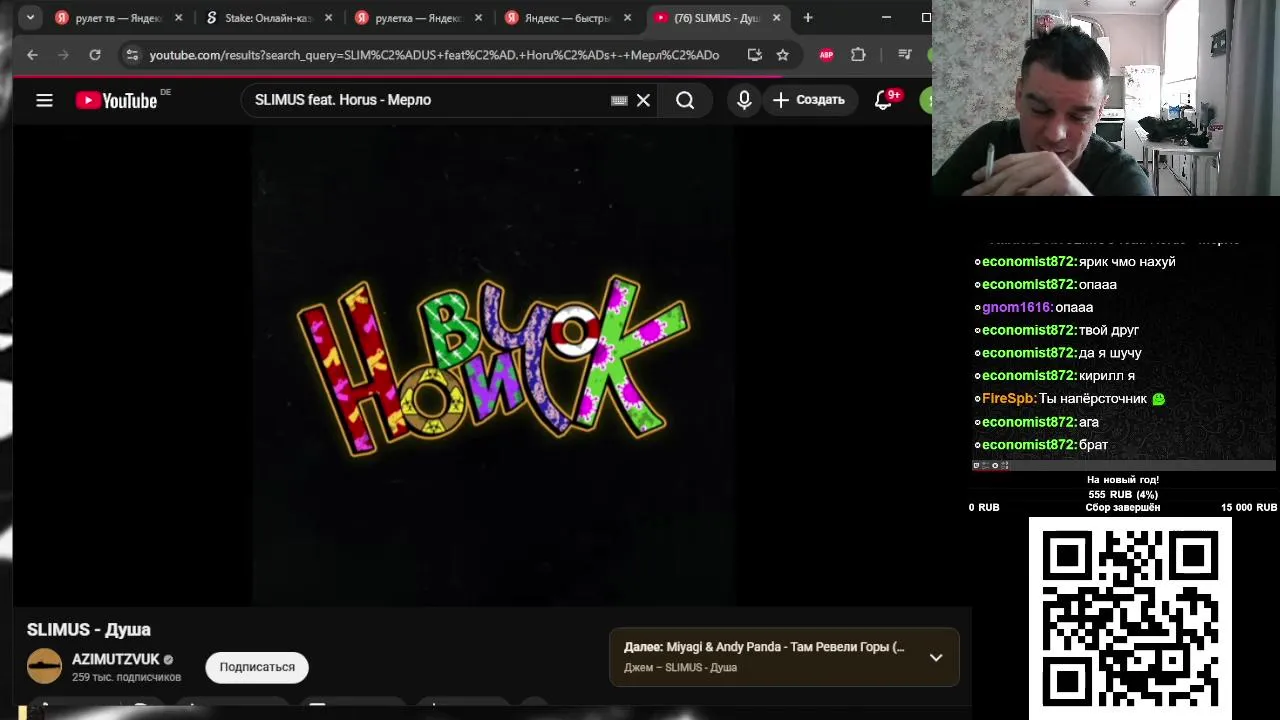Viewport: 1280px width, 720px height.
Task: Close the "рулетка — Яндекс" tab
Action: coord(478,18)
